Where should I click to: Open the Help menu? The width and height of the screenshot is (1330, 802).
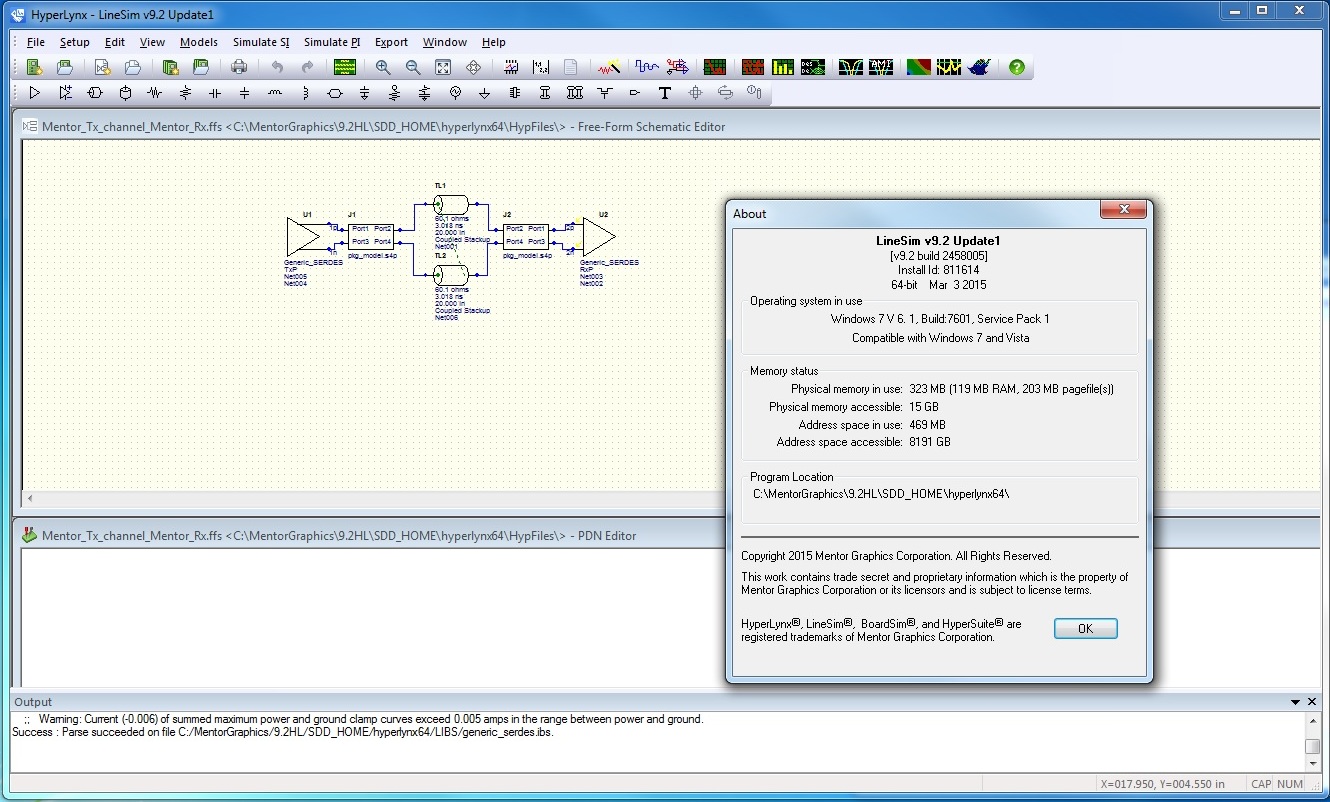494,42
